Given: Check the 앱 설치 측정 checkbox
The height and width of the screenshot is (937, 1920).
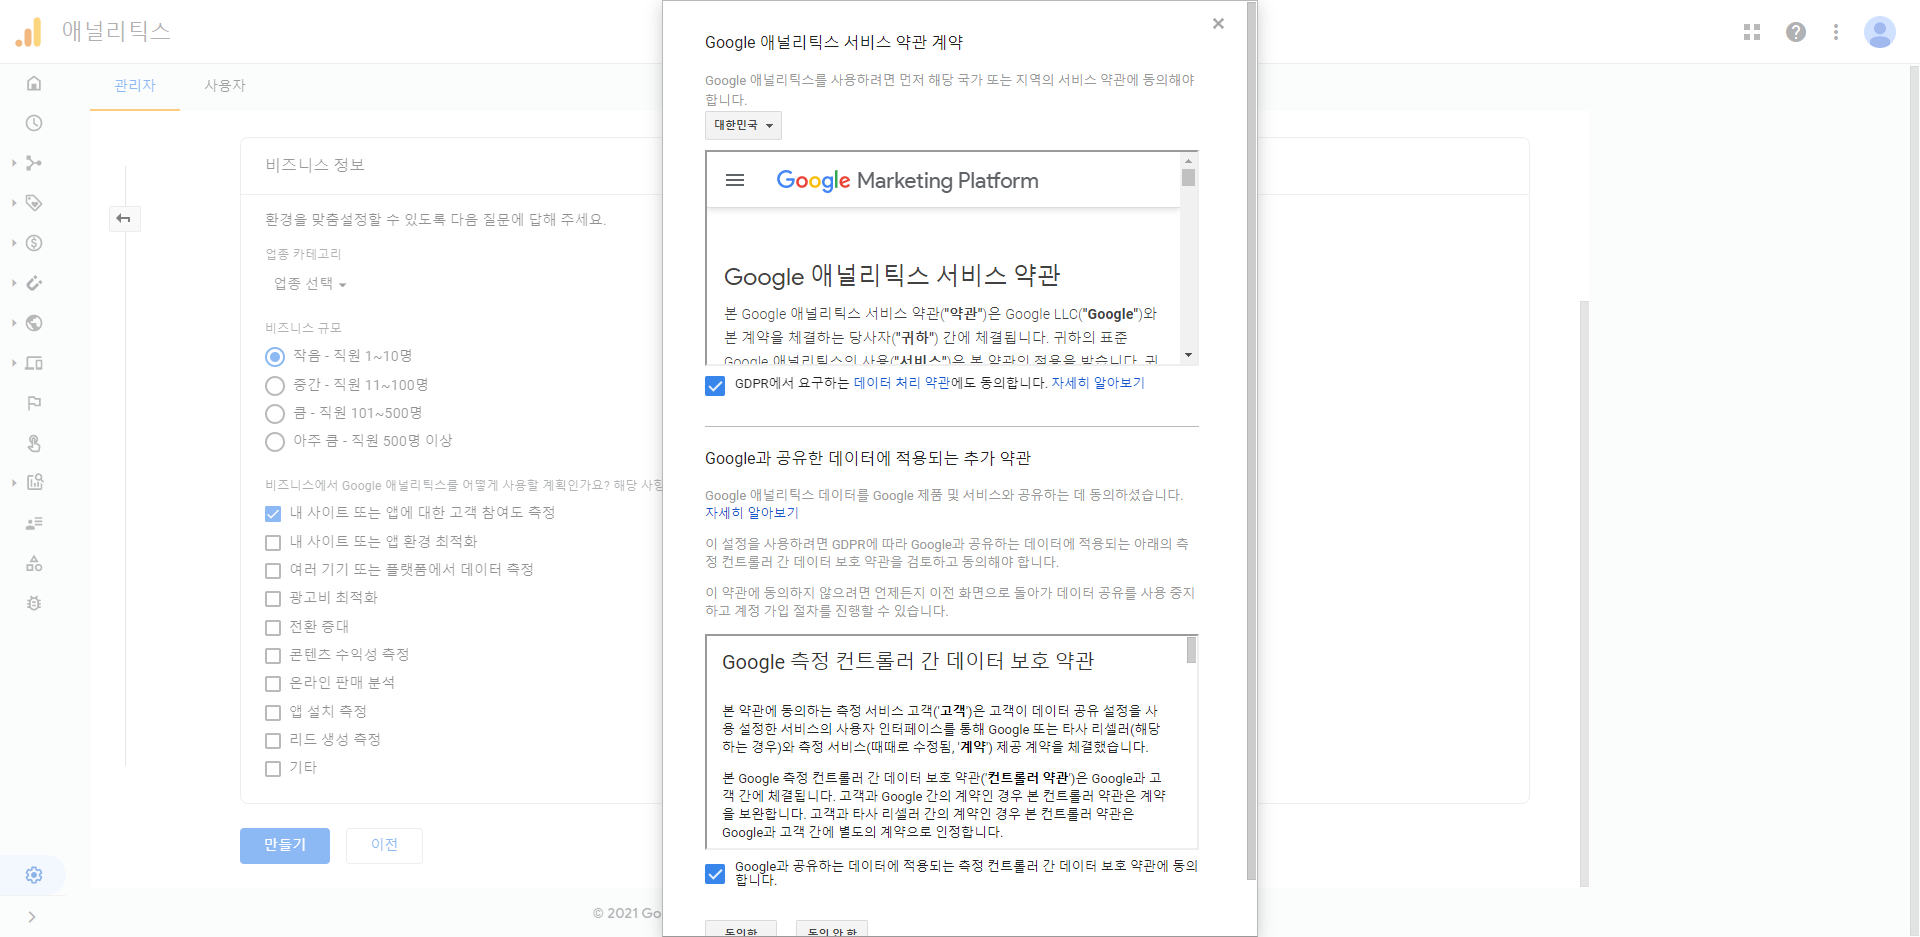Looking at the screenshot, I should coord(273,712).
